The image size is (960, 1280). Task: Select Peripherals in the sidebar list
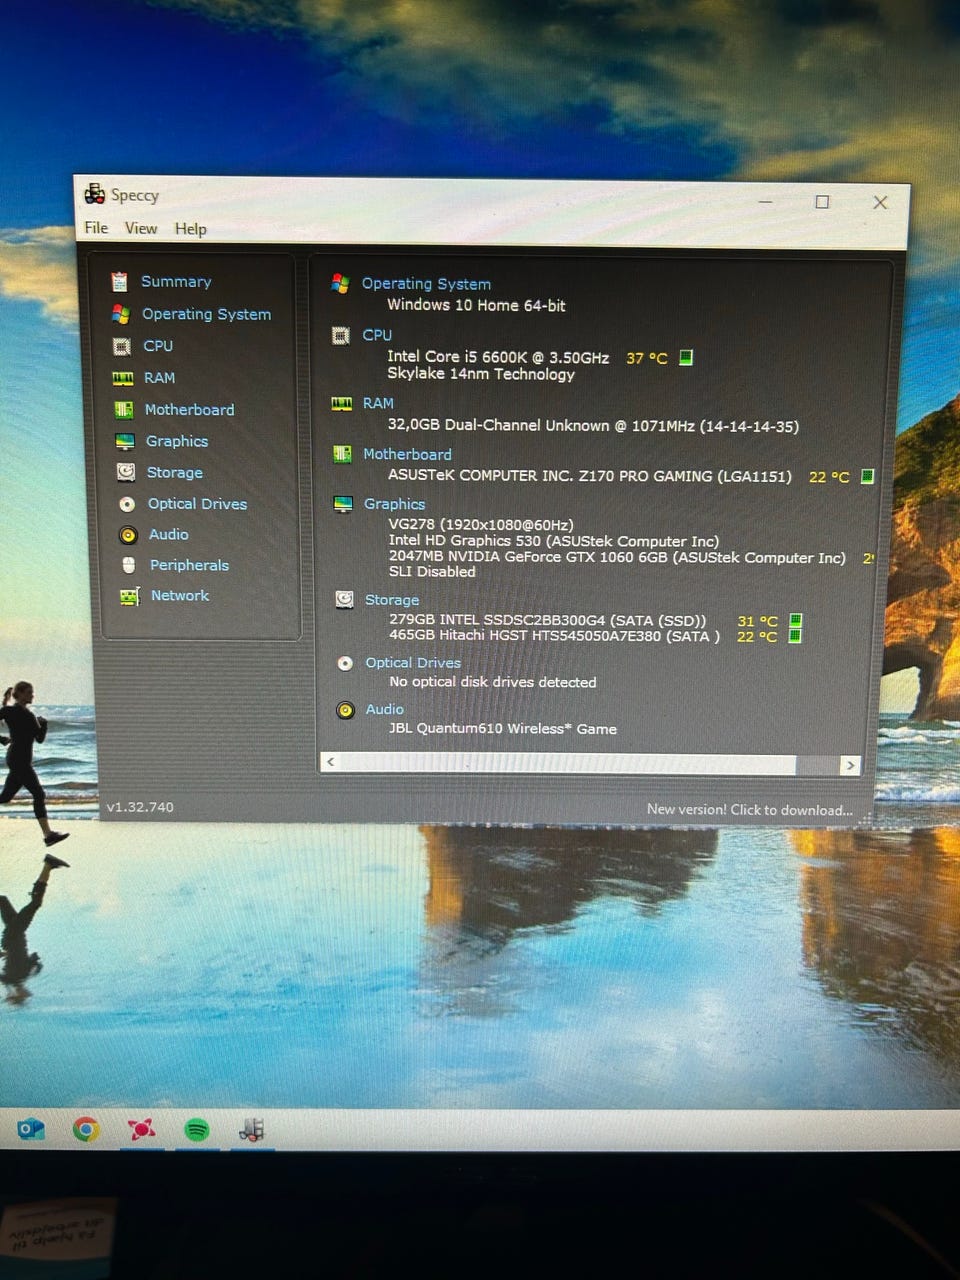point(189,565)
